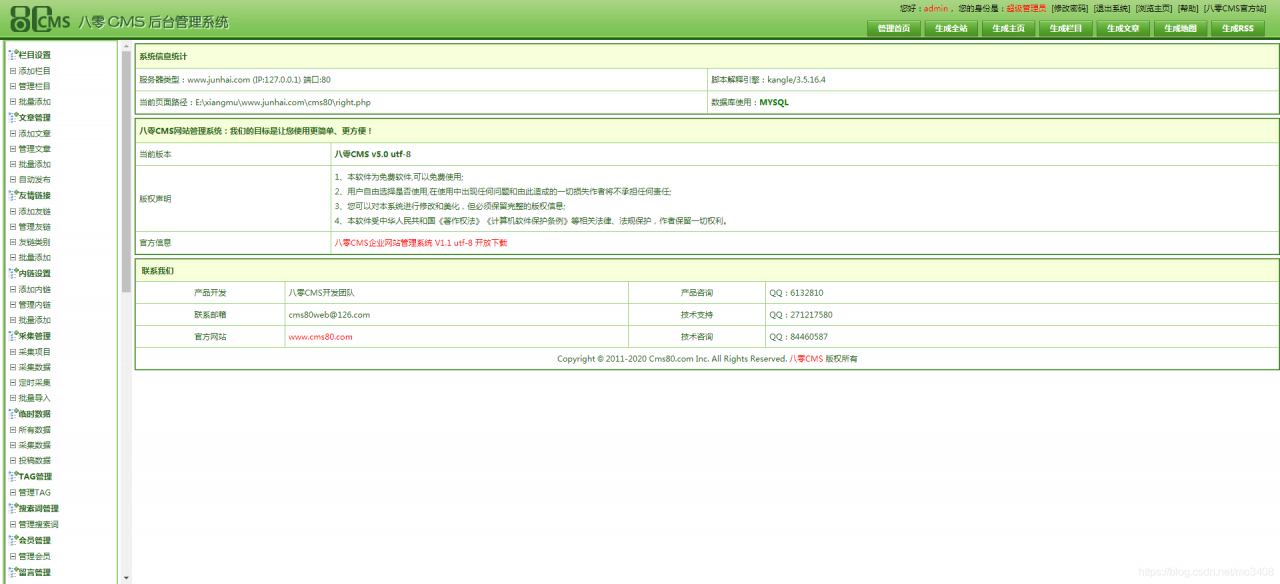This screenshot has height=584, width=1280.
Task: Open 批量导入 in the sidebar
Action: click(x=34, y=399)
